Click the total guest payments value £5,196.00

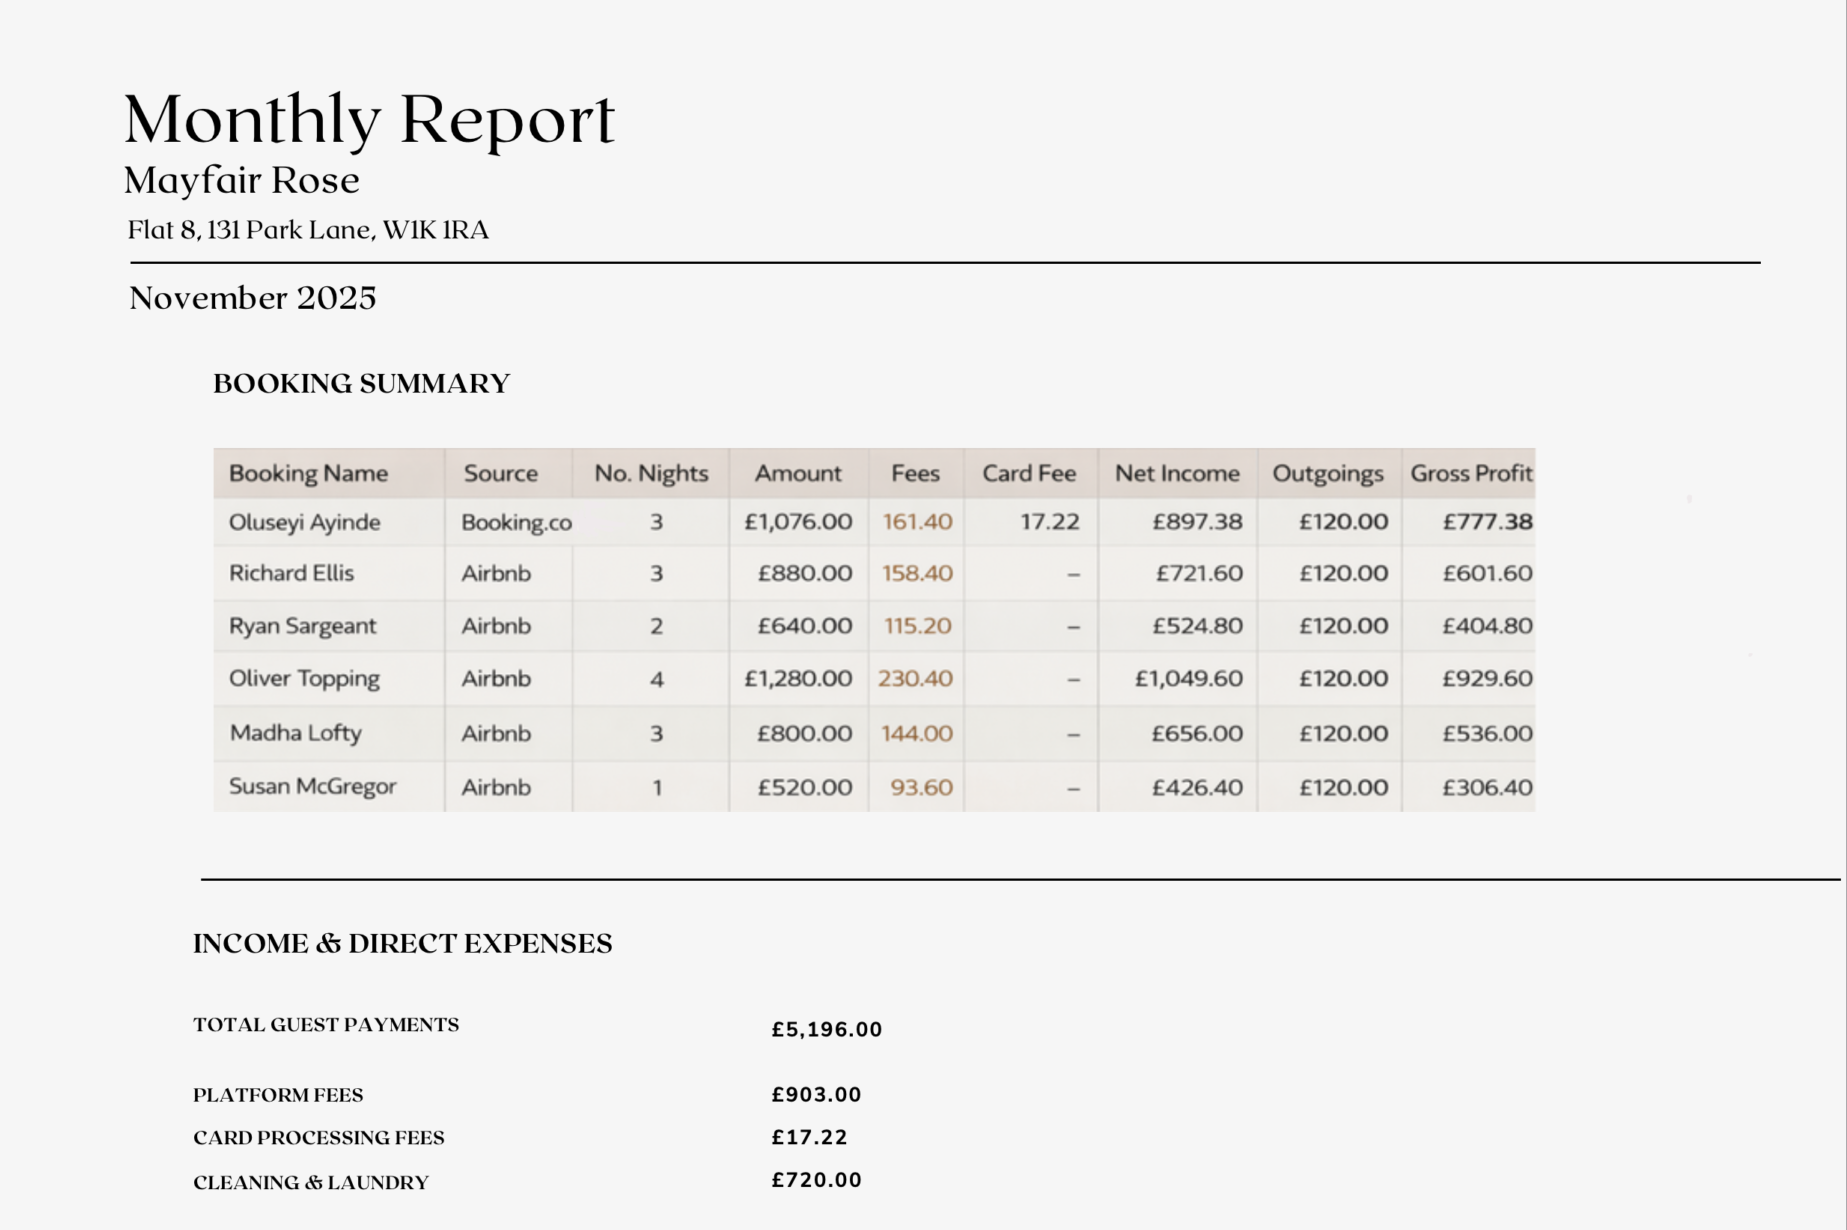pos(826,1030)
